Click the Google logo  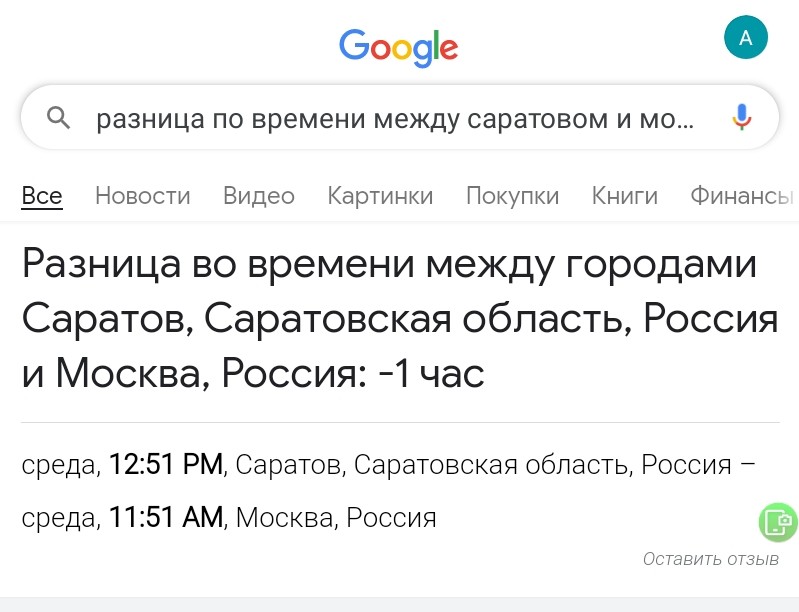(x=398, y=46)
